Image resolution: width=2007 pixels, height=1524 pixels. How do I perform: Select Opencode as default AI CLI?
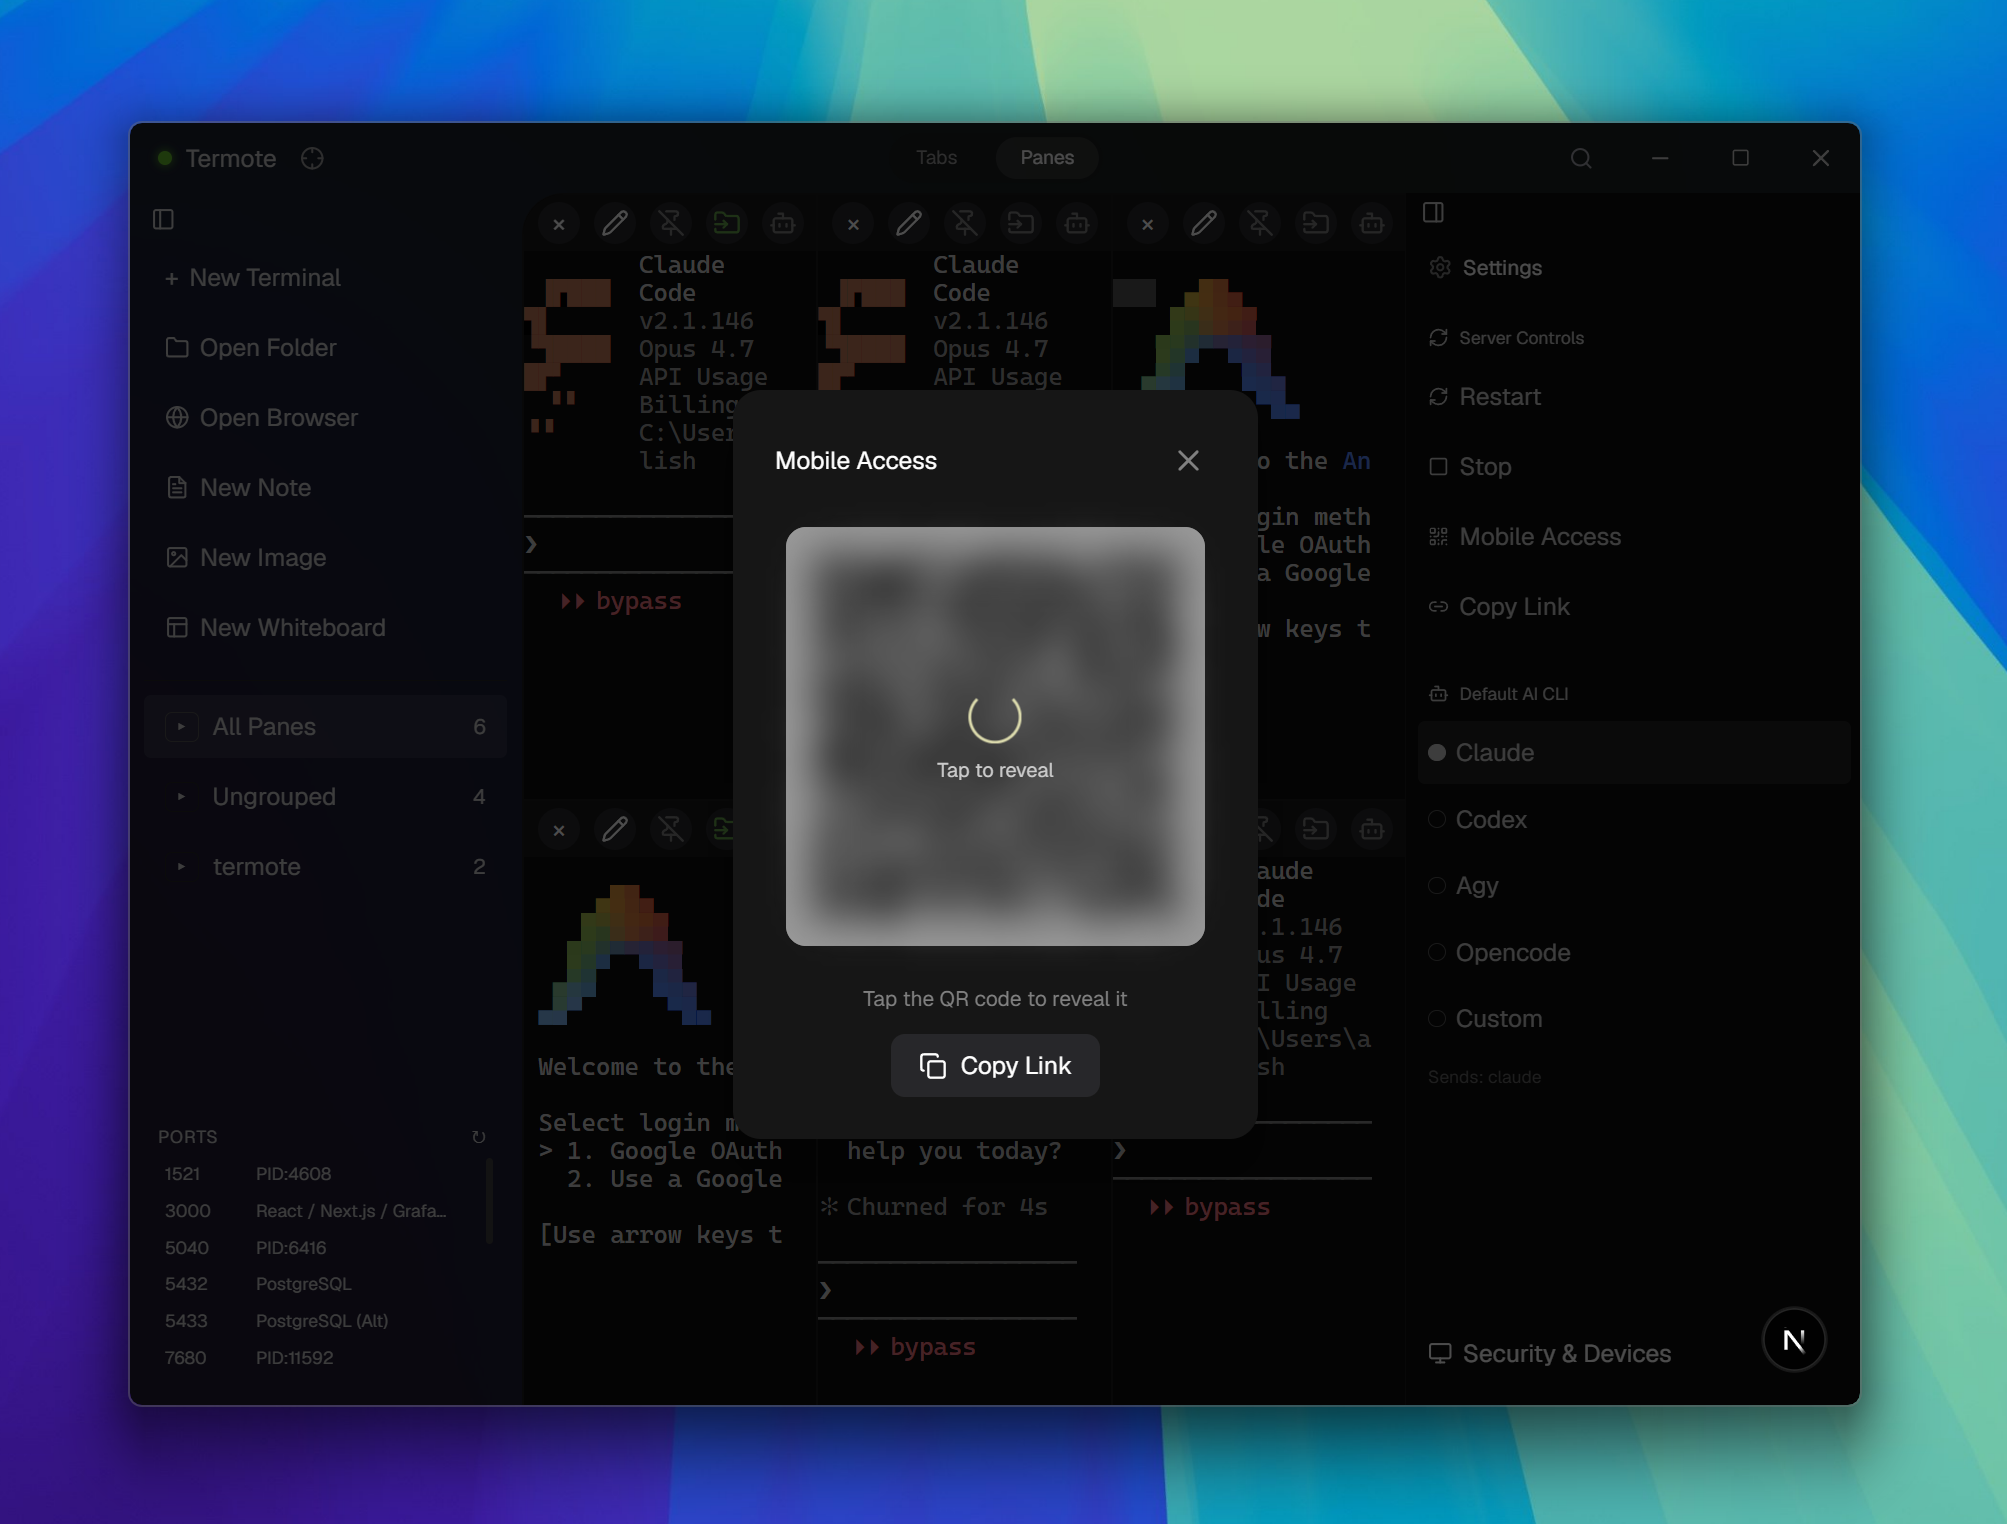[x=1500, y=952]
